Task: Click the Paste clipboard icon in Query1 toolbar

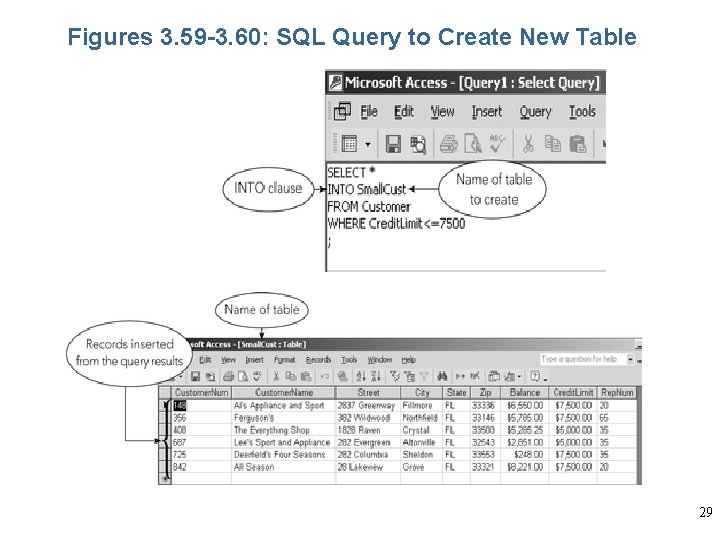Action: coord(578,144)
